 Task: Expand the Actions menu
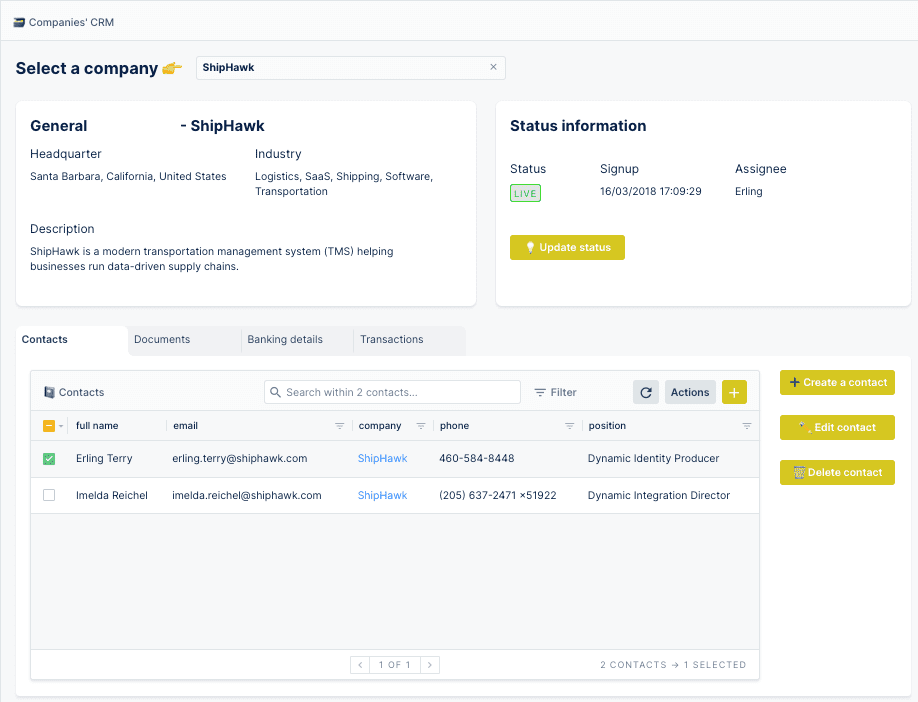(x=690, y=392)
